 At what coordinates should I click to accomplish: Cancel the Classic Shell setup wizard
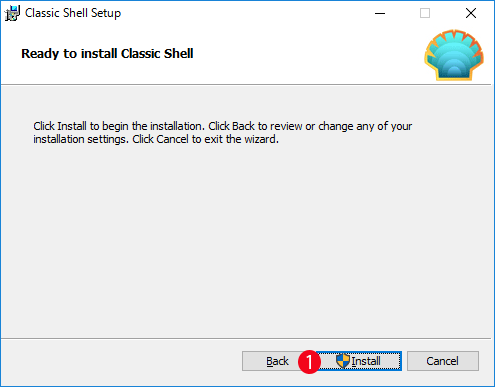point(443,361)
